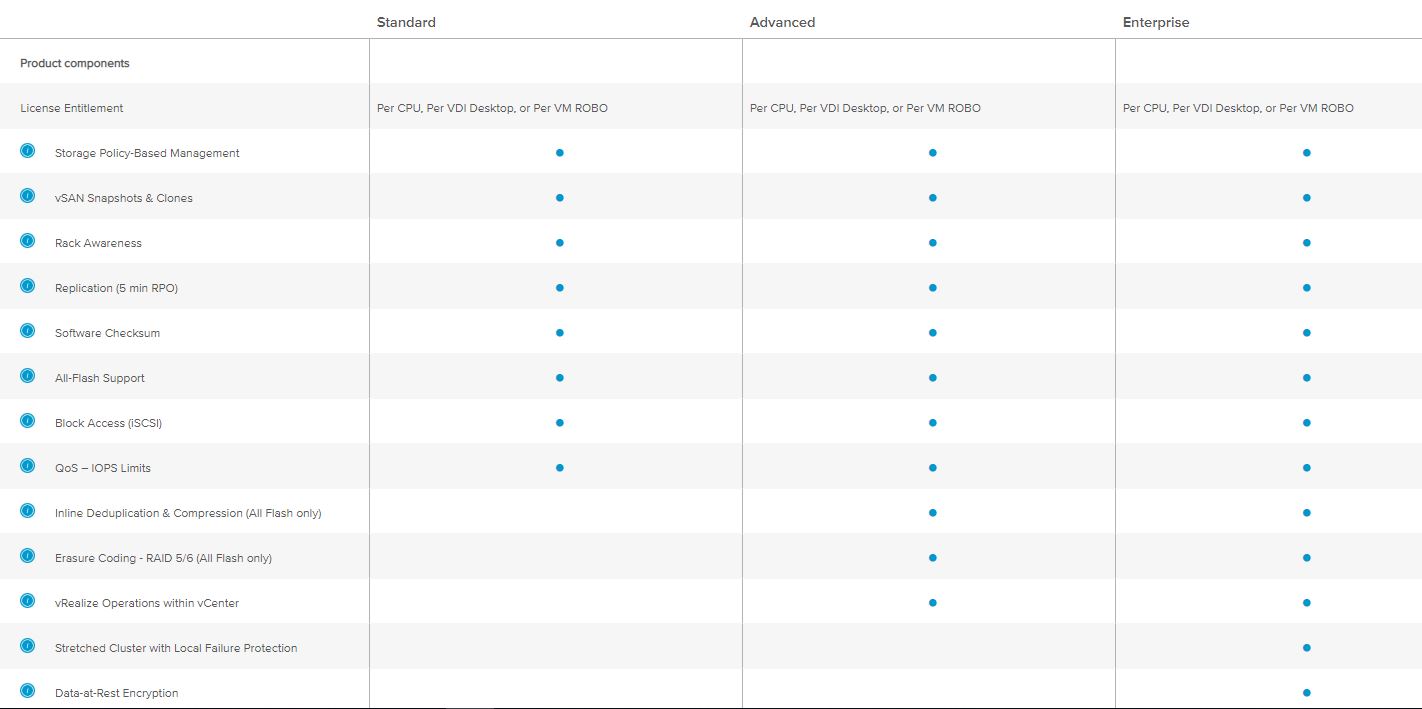1422x709 pixels.
Task: Show info for QoS – IOPS Limits
Action: tap(27, 465)
